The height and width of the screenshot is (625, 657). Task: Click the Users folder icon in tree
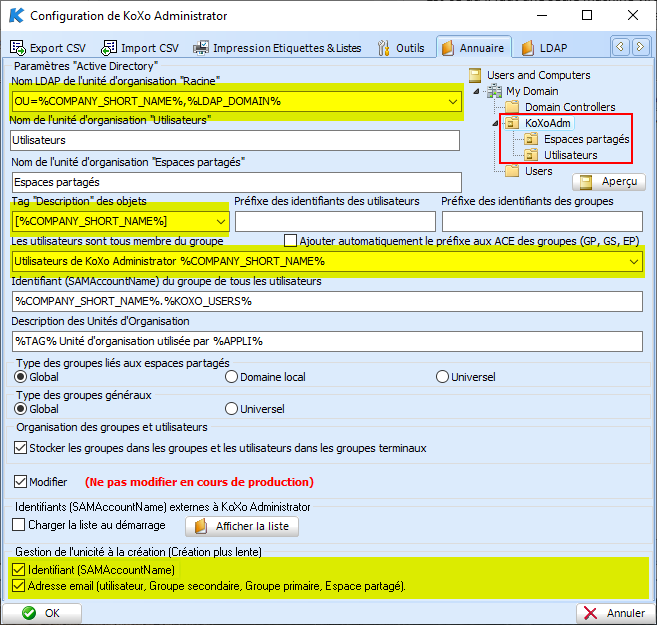[512, 171]
